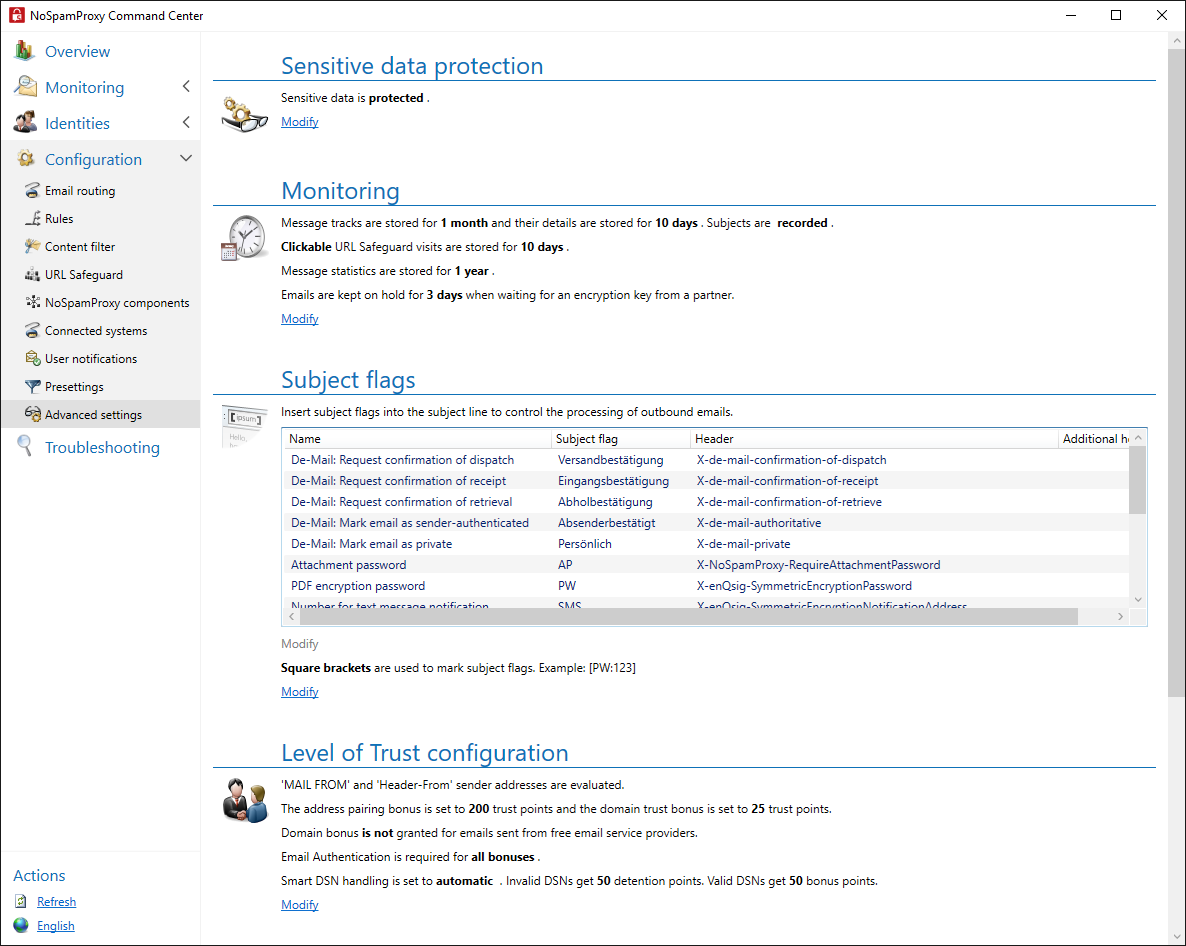The image size is (1186, 946).
Task: Click the Overview chart icon in sidebar
Action: click(24, 51)
